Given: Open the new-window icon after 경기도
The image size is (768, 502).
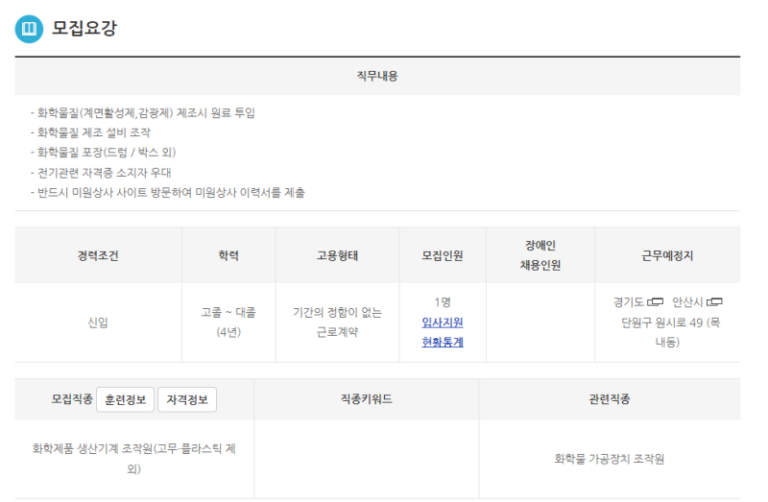Looking at the screenshot, I should [x=655, y=302].
